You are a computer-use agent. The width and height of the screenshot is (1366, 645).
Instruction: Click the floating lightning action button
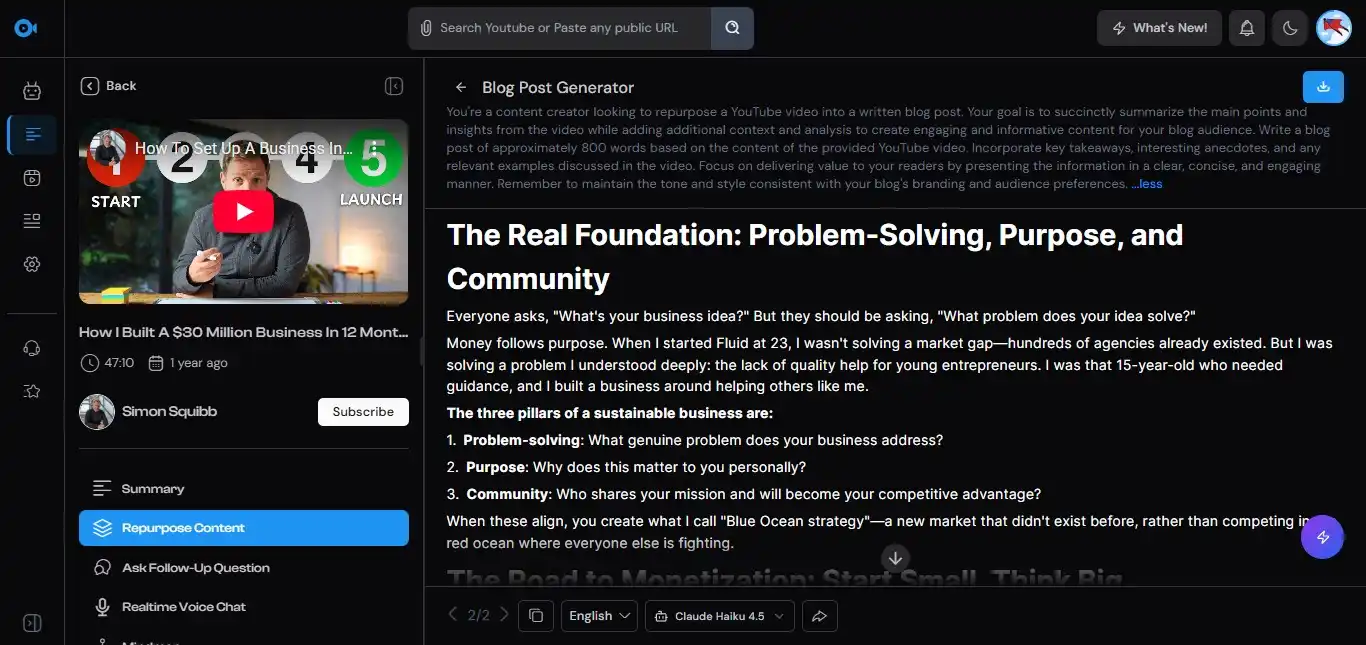[x=1322, y=537]
